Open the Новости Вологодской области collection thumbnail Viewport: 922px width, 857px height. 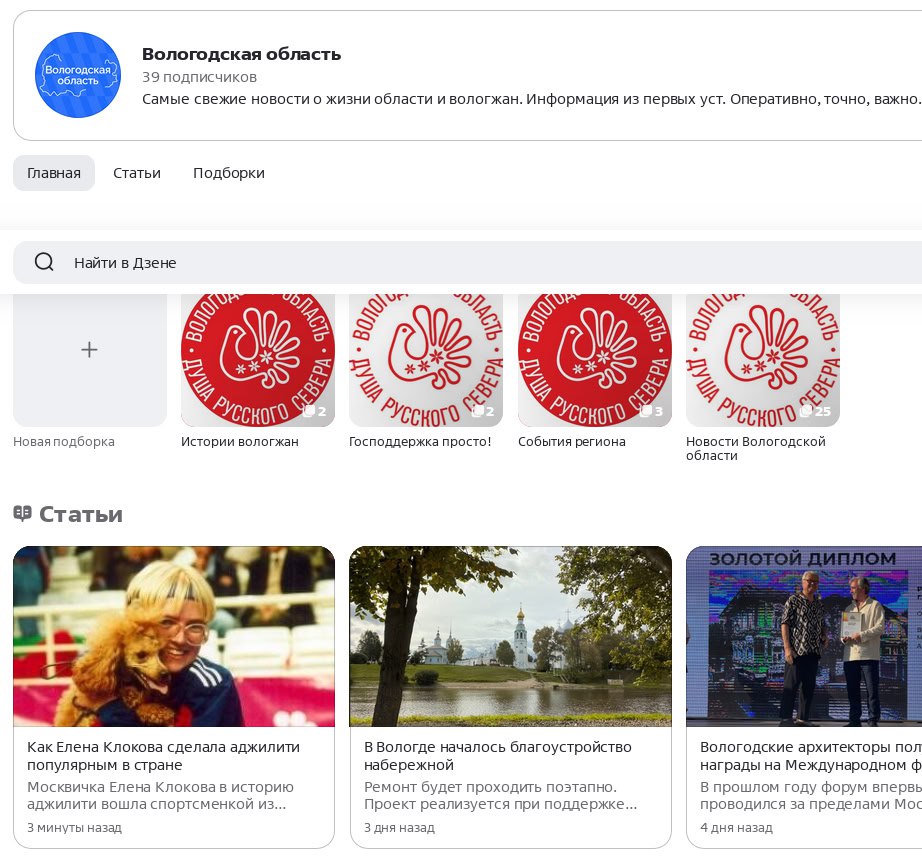(x=763, y=360)
